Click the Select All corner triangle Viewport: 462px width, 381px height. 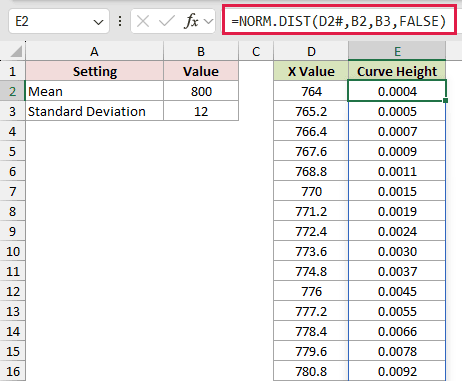(x=16, y=52)
